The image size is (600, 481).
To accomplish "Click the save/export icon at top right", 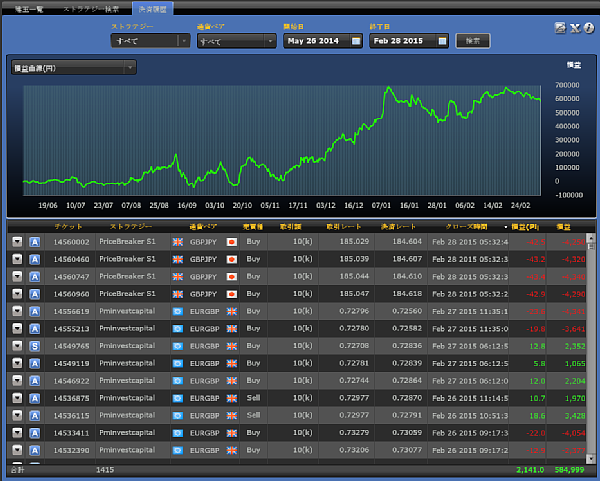I will (560, 27).
